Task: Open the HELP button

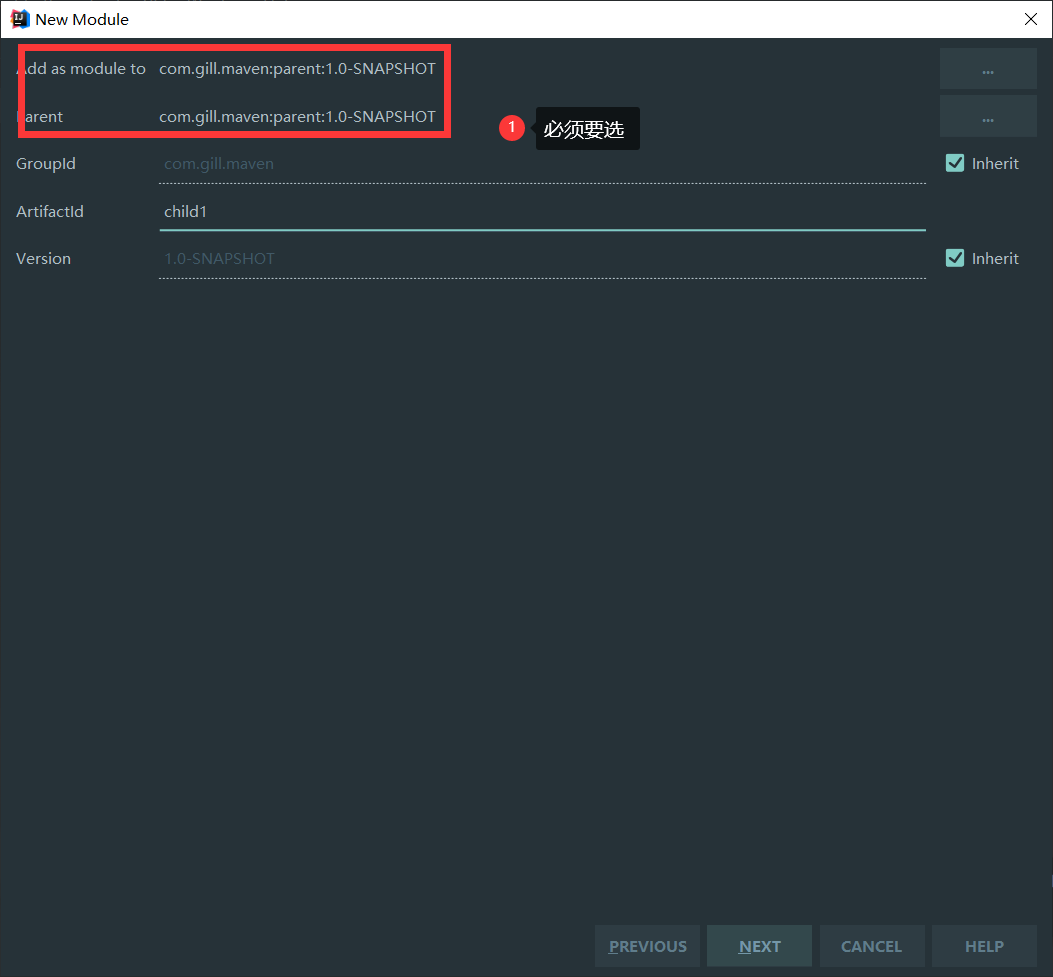Action: [x=985, y=946]
